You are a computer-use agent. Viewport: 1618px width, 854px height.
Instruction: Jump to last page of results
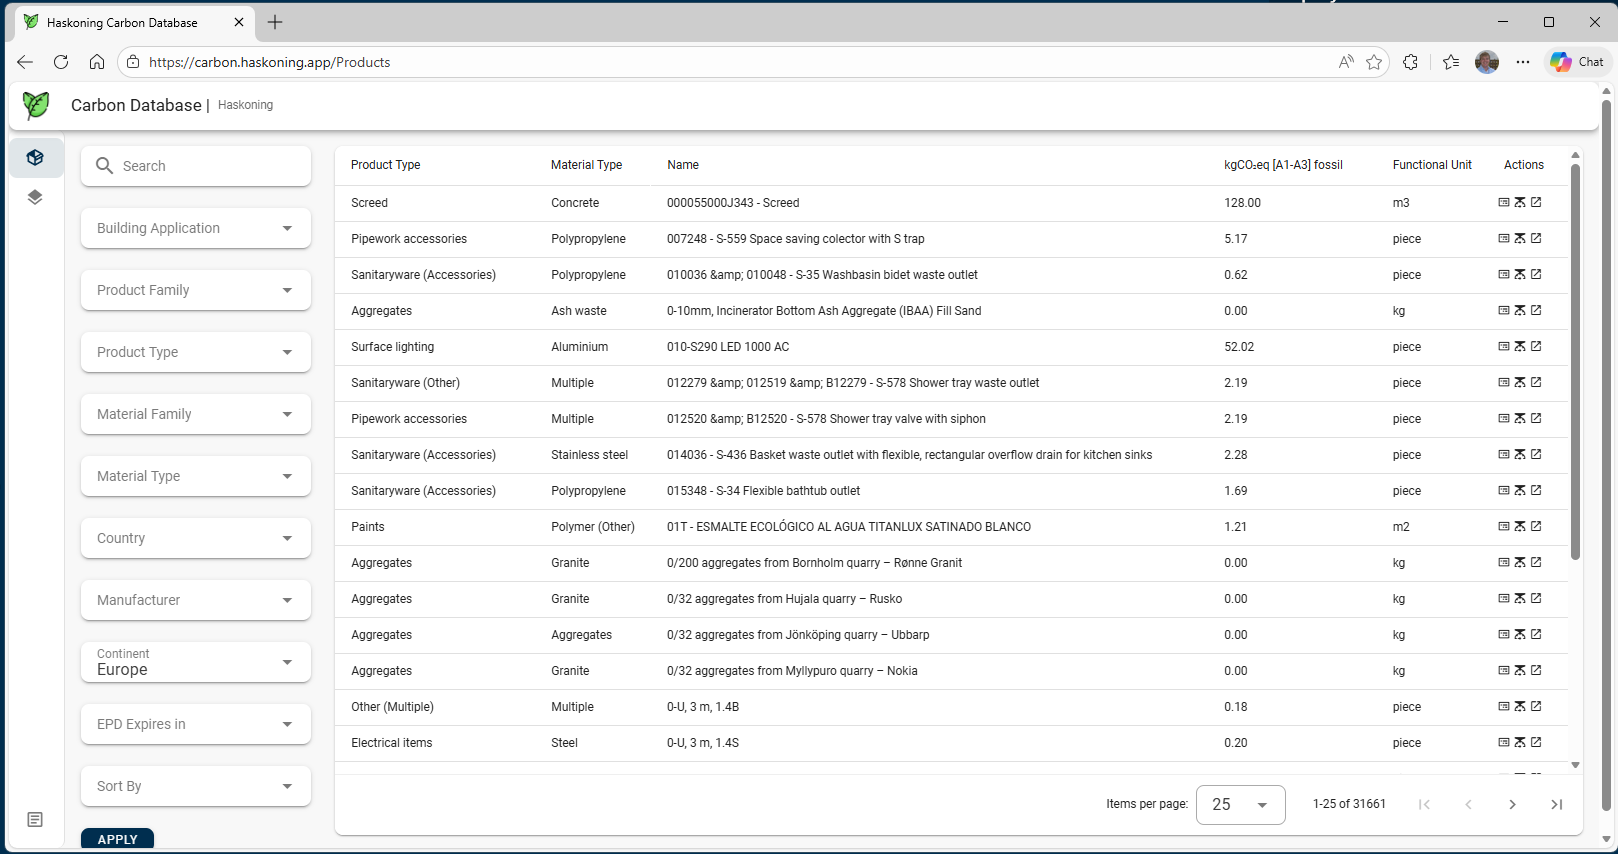[1556, 804]
